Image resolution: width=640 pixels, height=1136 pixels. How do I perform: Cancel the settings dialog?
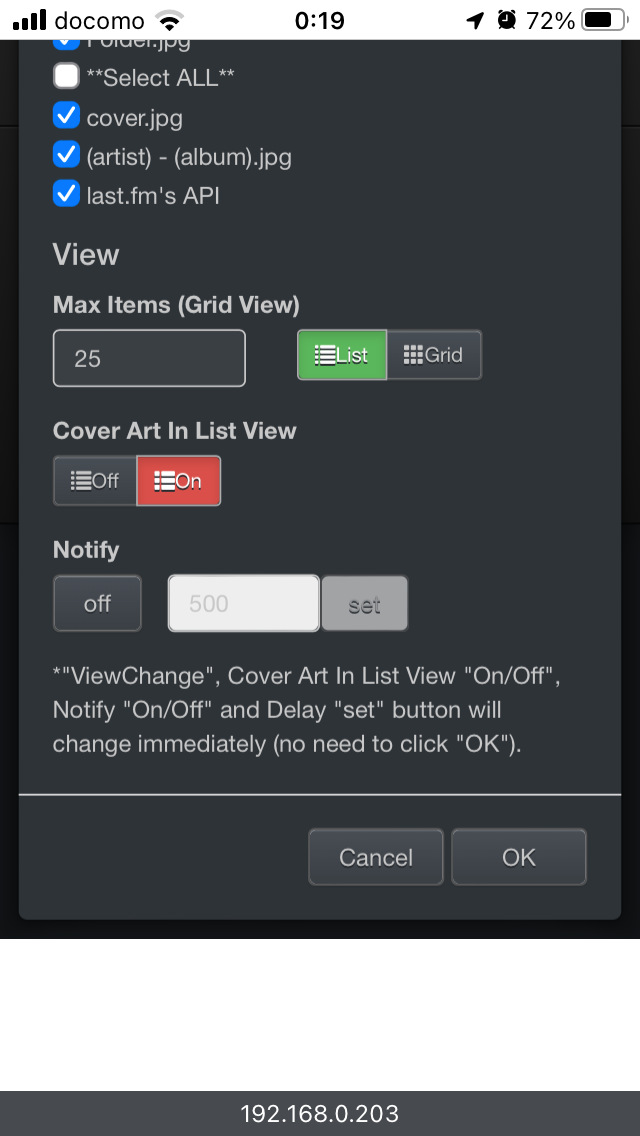(376, 857)
